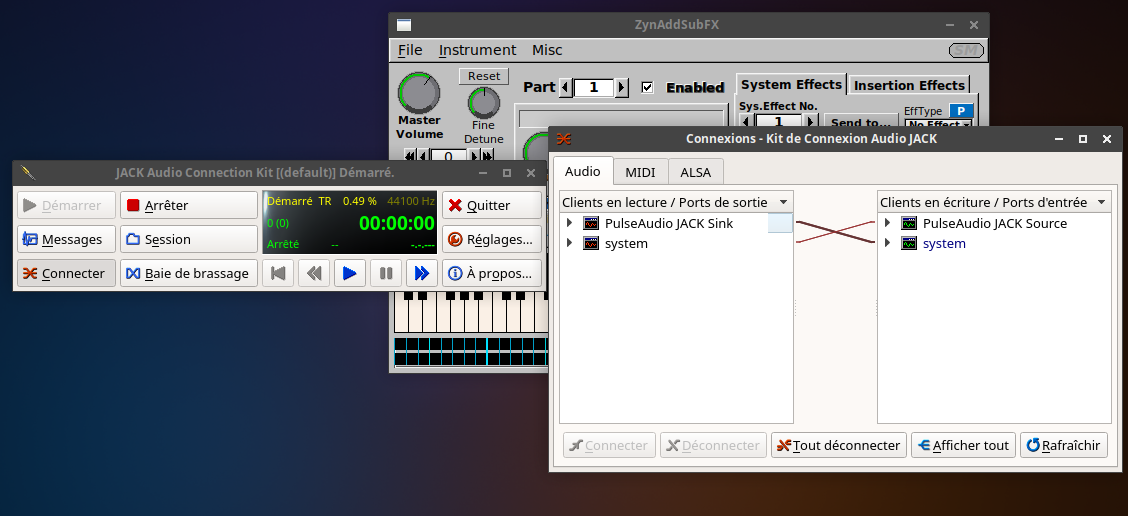
Task: Select PulseAudio JACK Sink icon
Action: coord(591,223)
